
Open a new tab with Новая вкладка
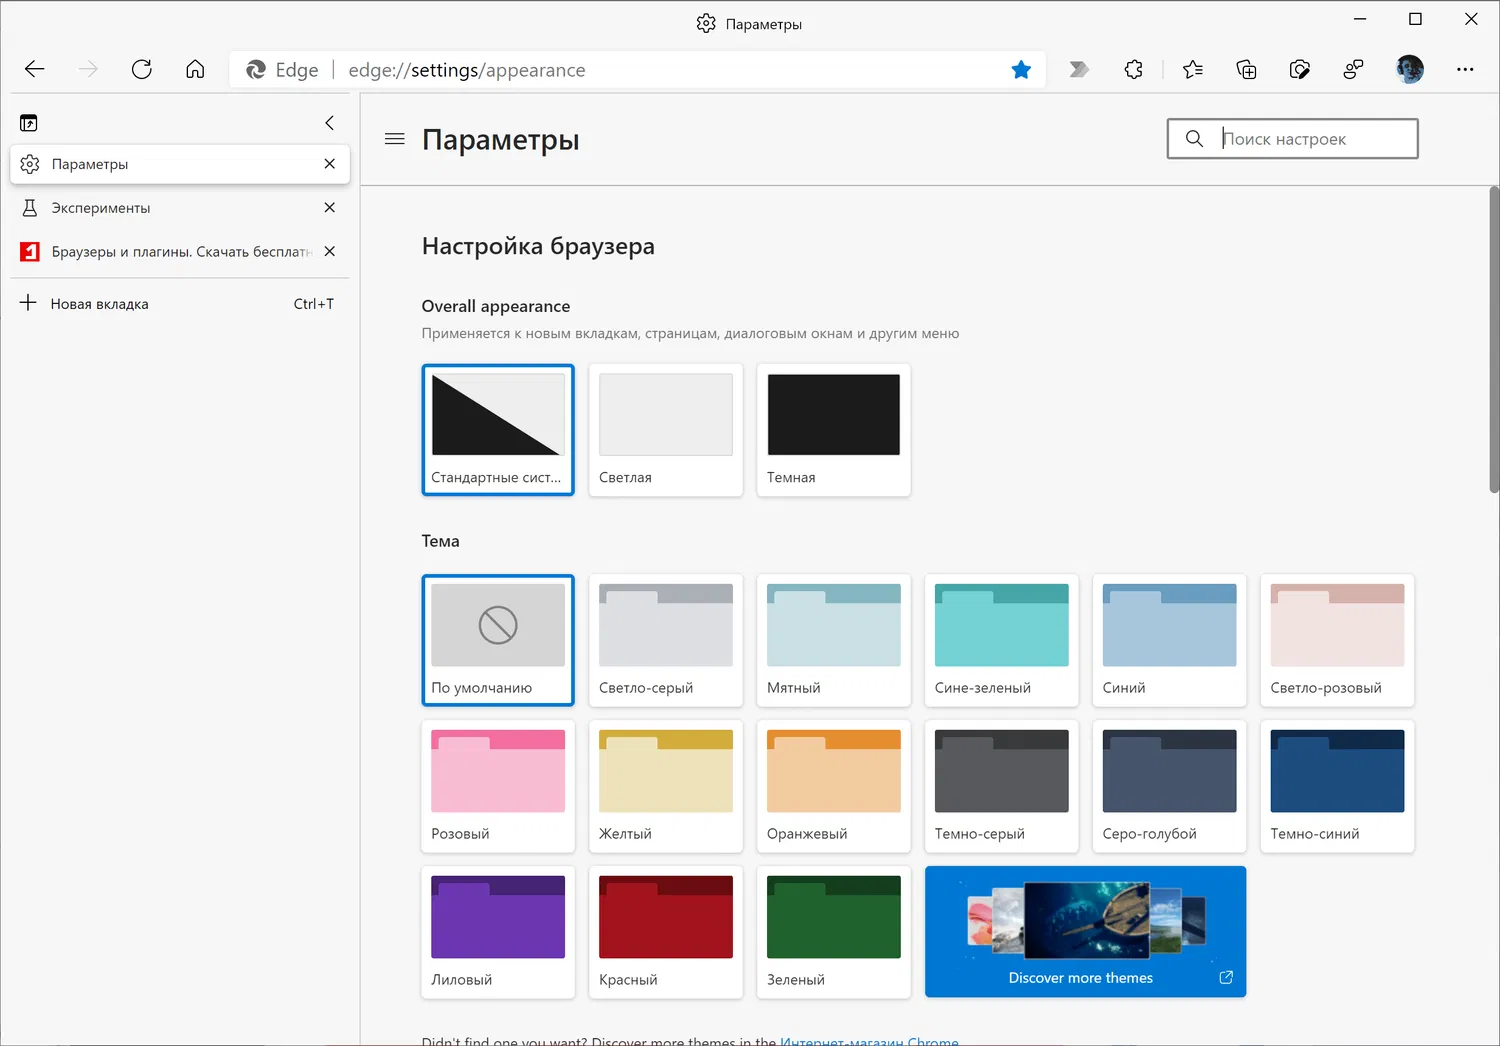point(100,304)
